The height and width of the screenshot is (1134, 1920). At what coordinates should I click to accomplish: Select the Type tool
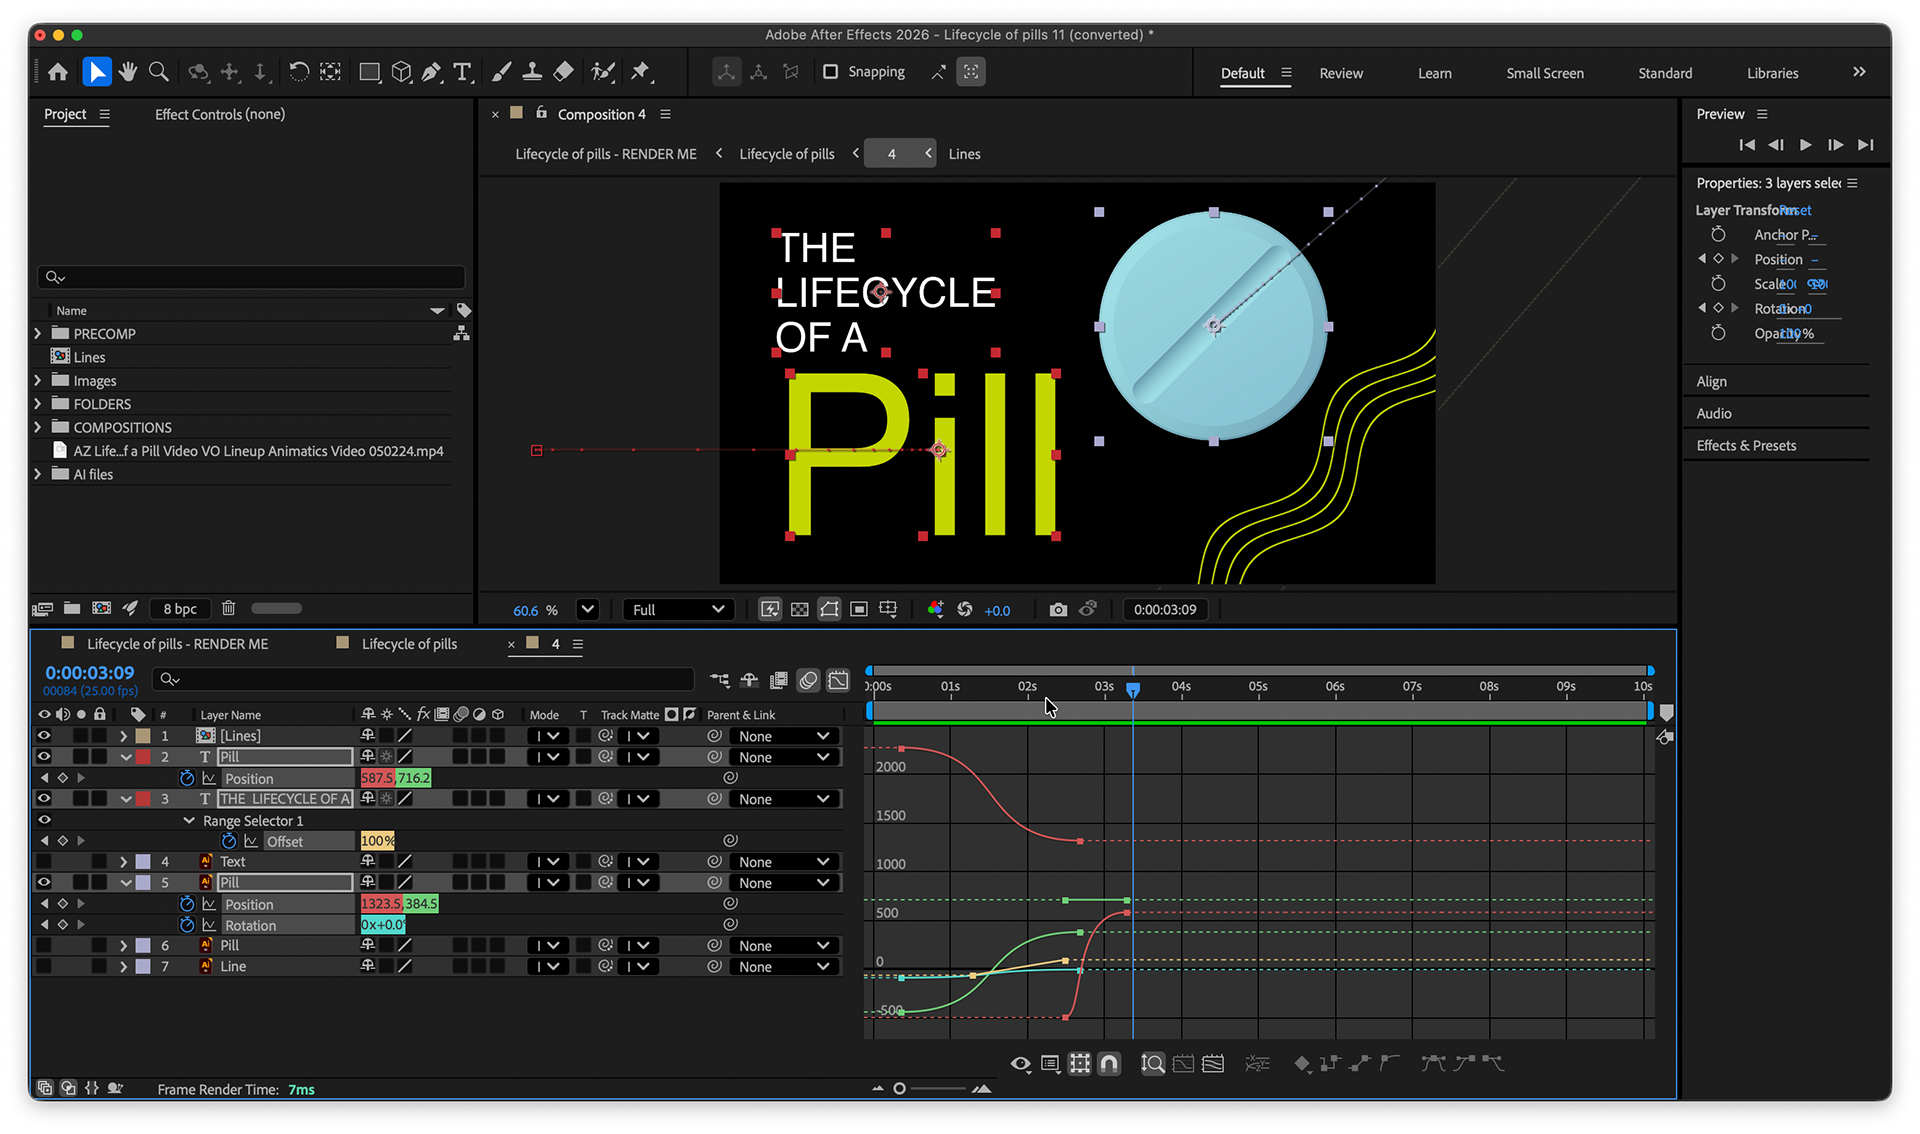pos(462,72)
